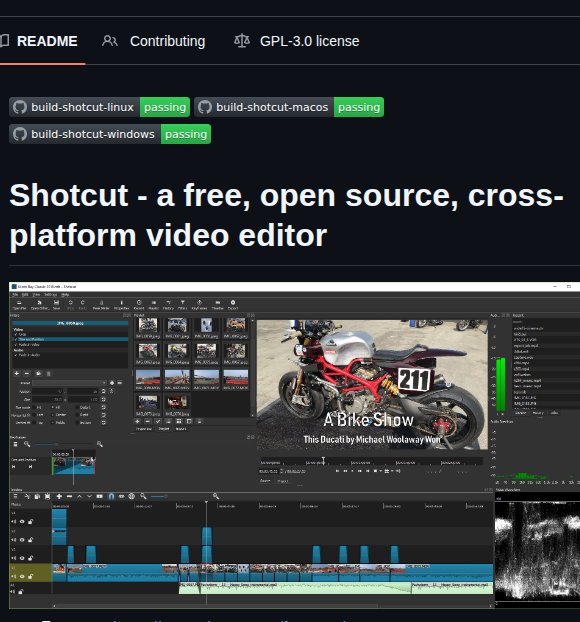Open the GPL-3.0 license tab
The image size is (580, 622).
(x=297, y=41)
